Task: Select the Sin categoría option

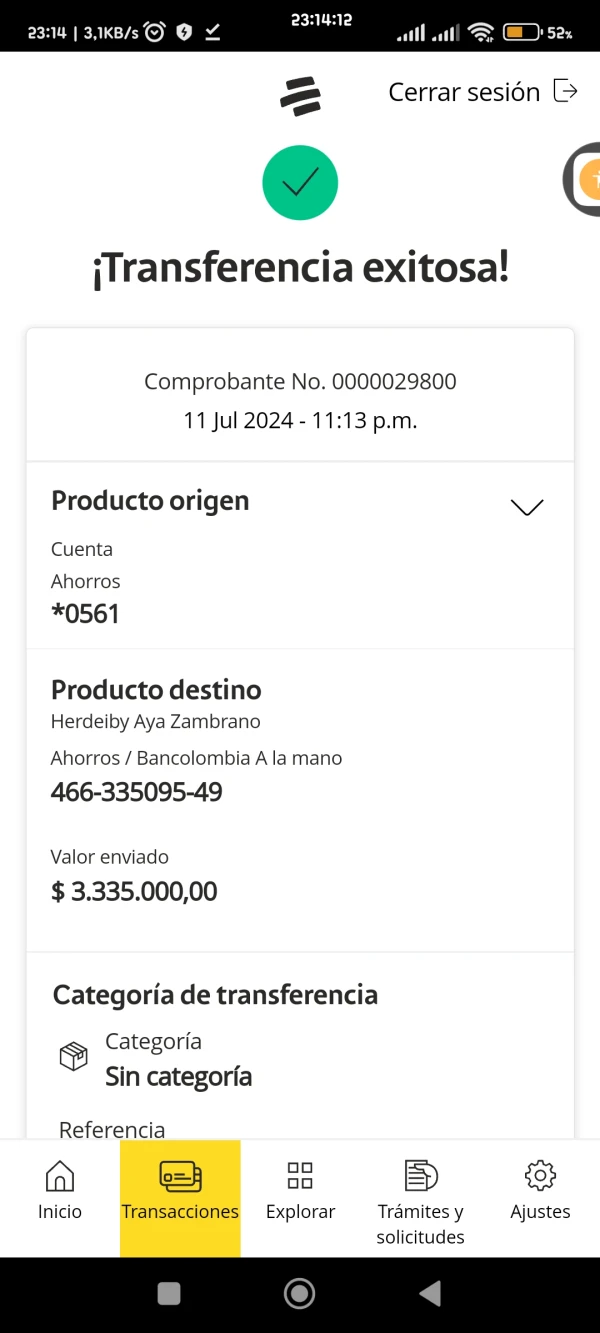Action: point(178,1077)
